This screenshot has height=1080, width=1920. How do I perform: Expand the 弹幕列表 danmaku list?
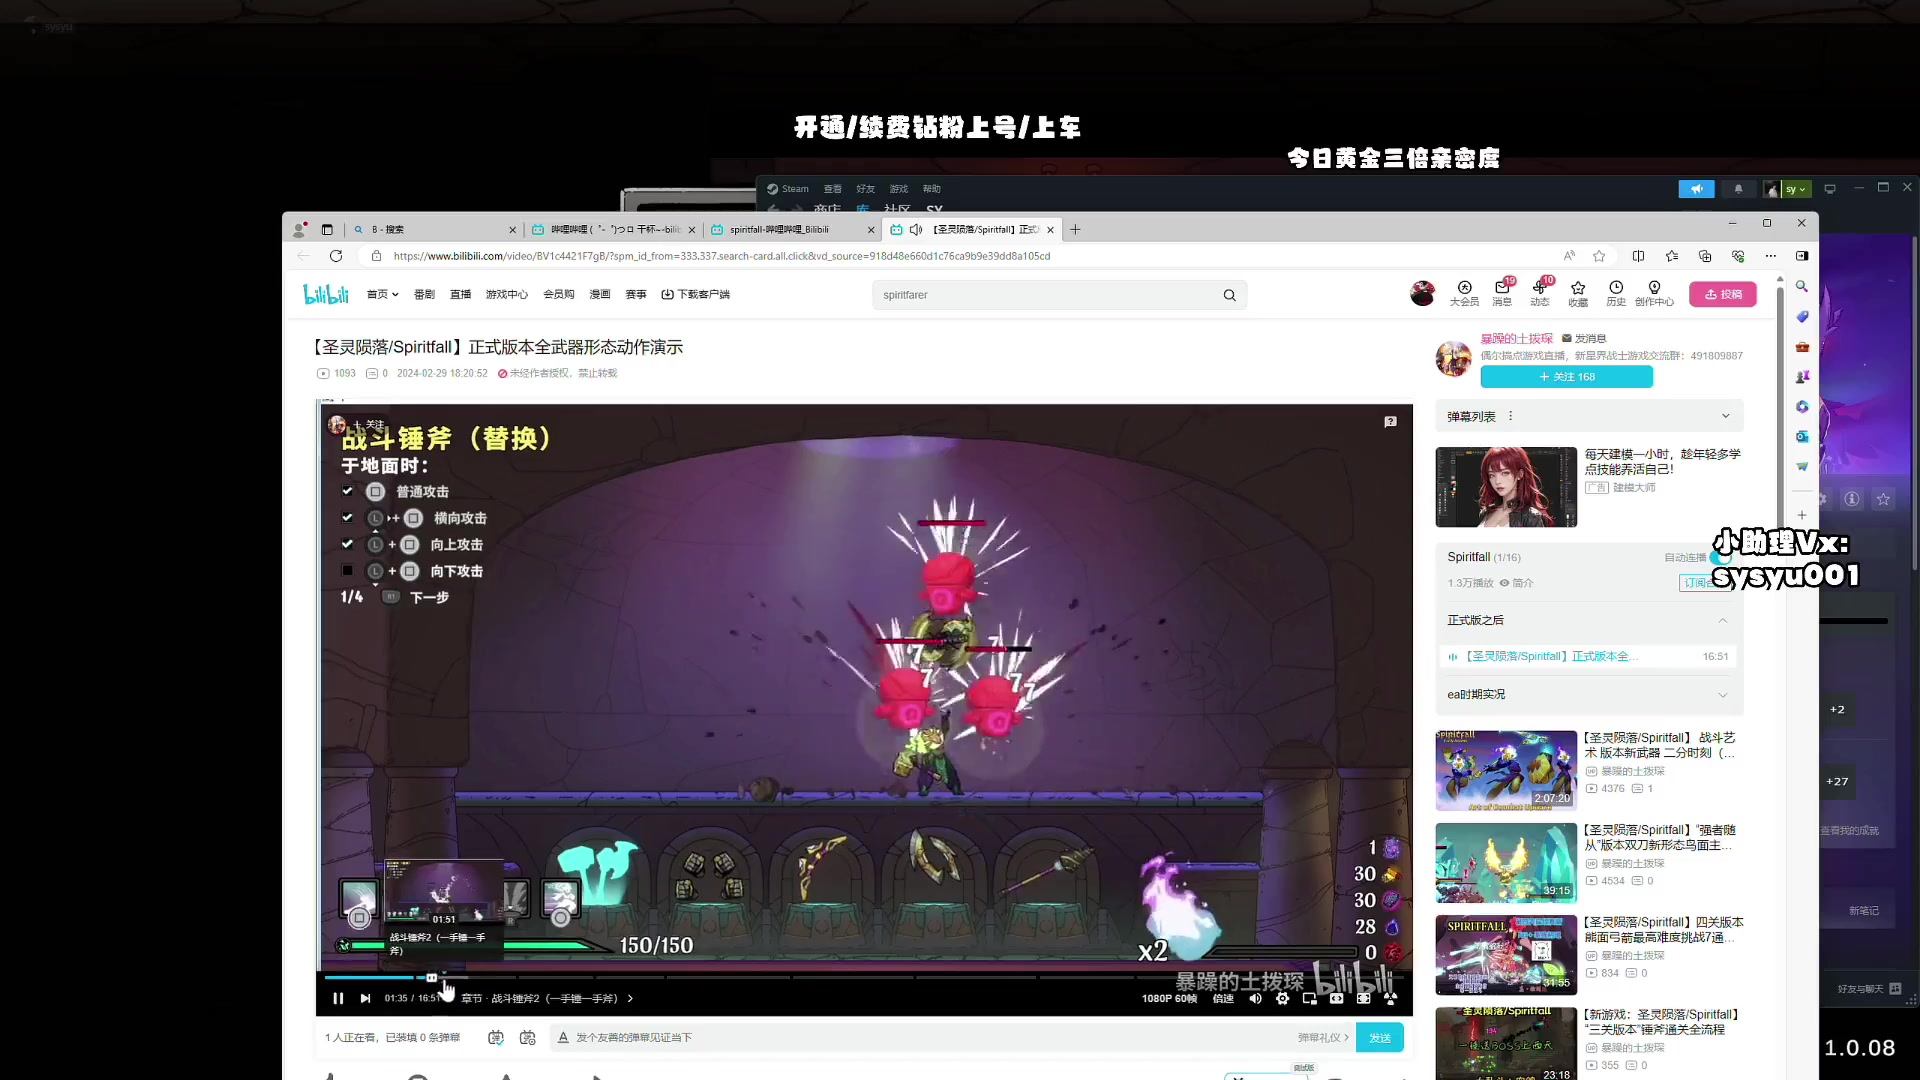(1725, 416)
